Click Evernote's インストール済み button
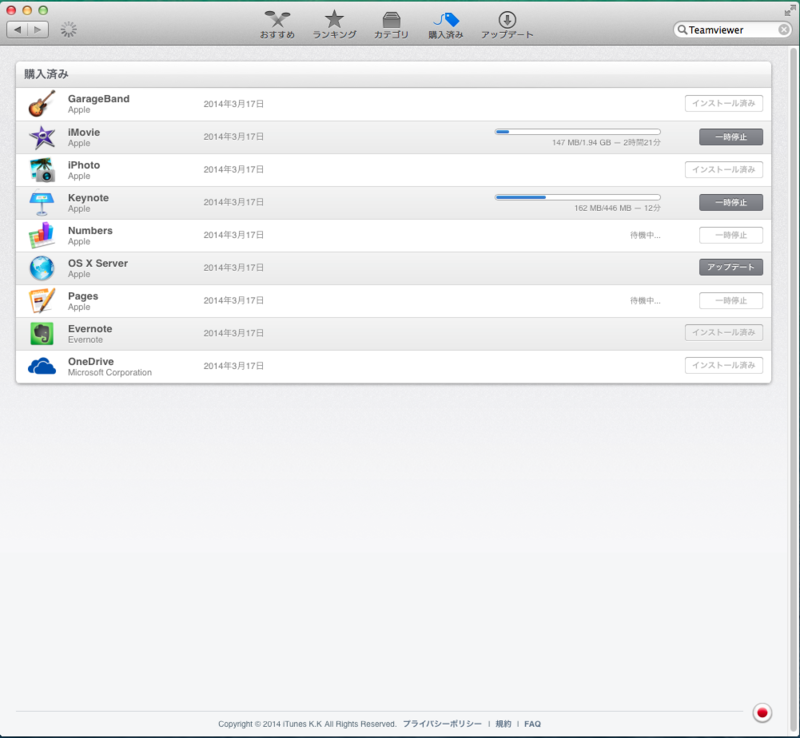The image size is (800, 738). pos(723,332)
